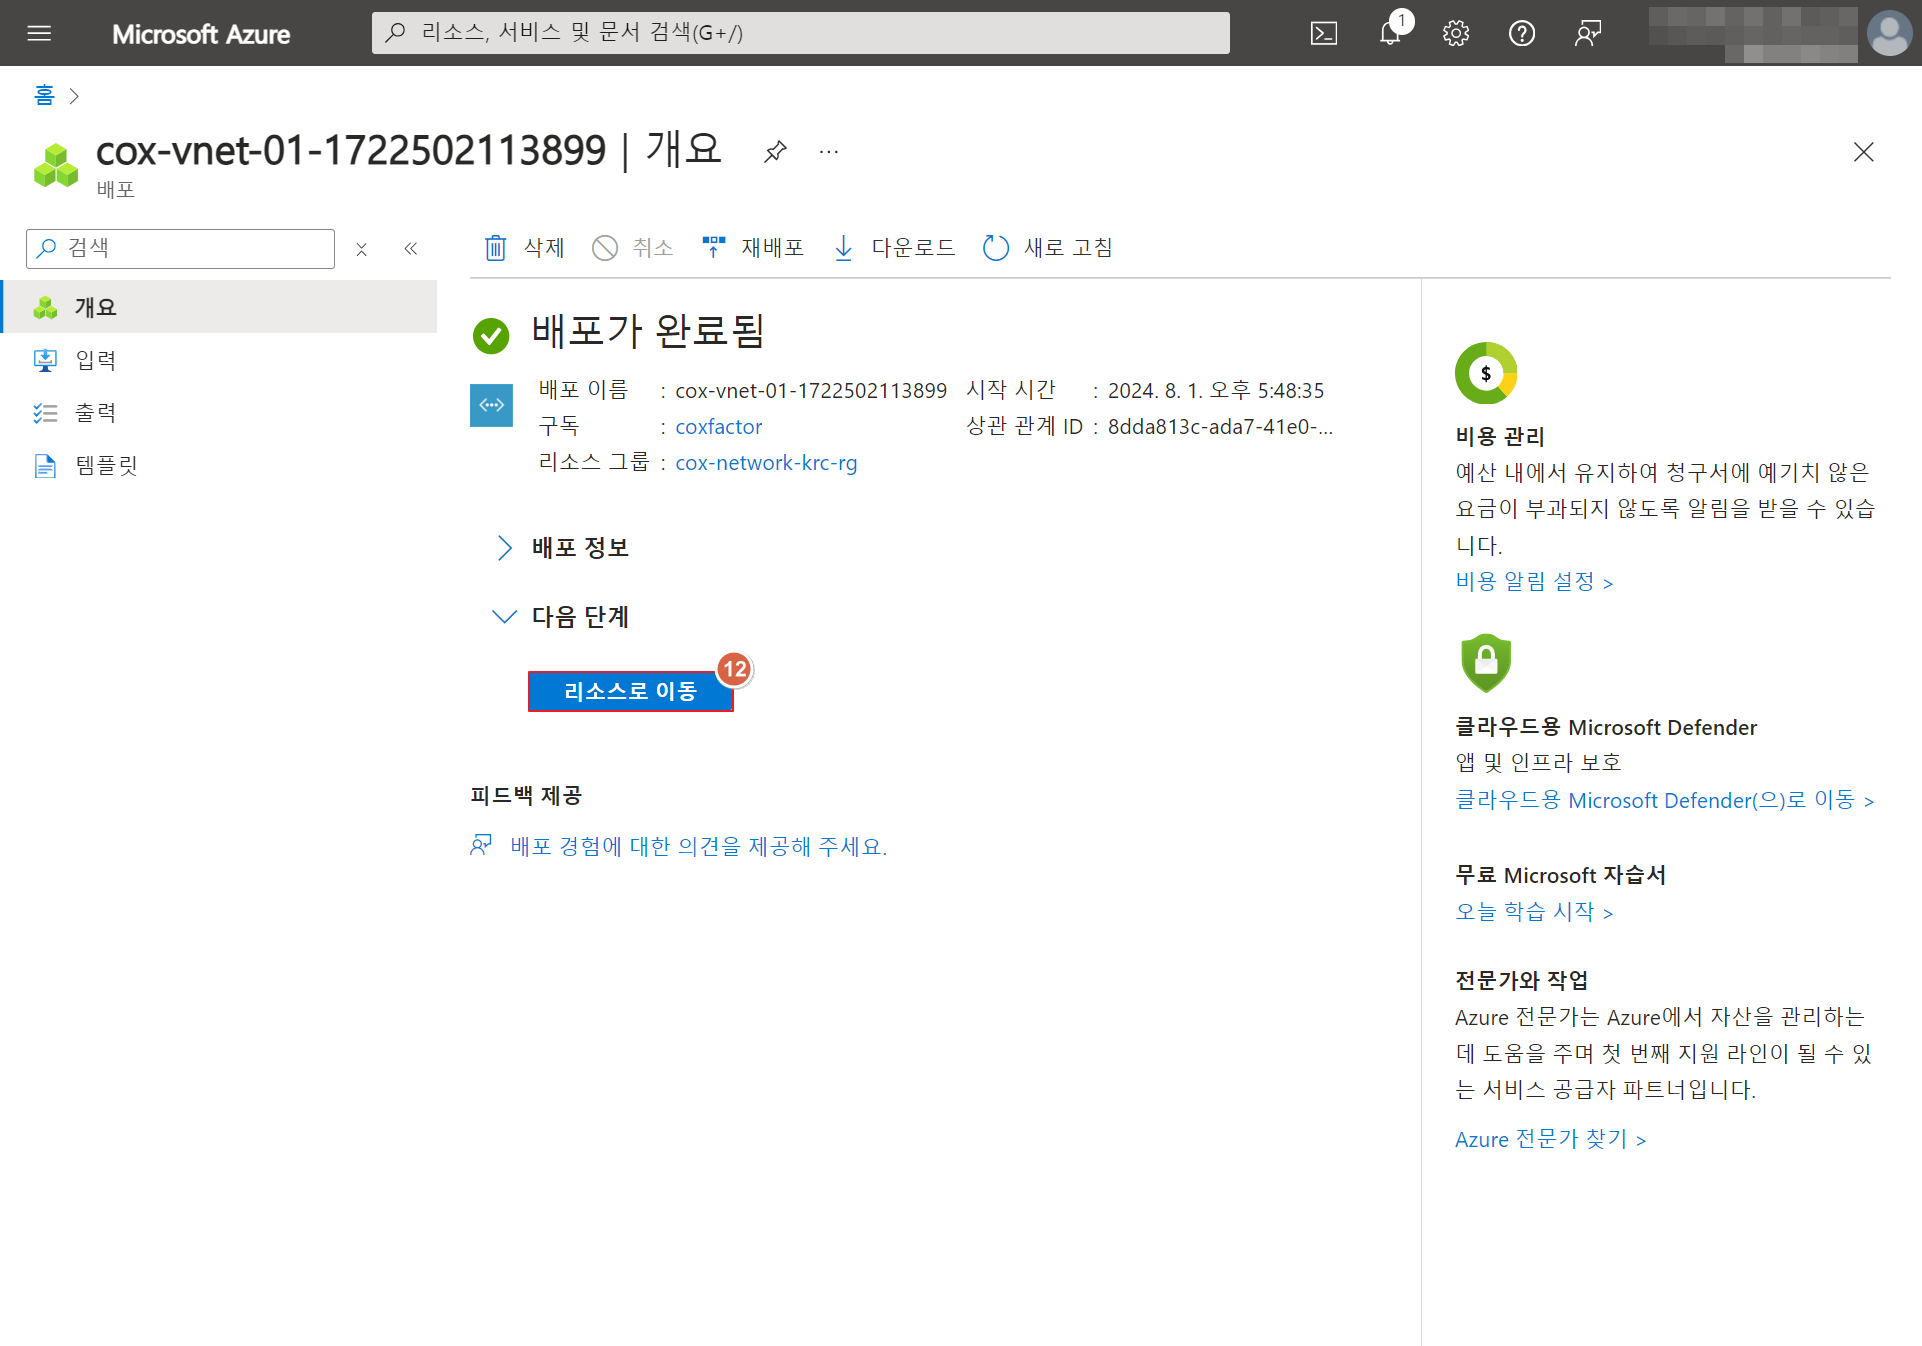Open the more options ellipsis beside the title
The width and height of the screenshot is (1922, 1346).
[x=828, y=152]
